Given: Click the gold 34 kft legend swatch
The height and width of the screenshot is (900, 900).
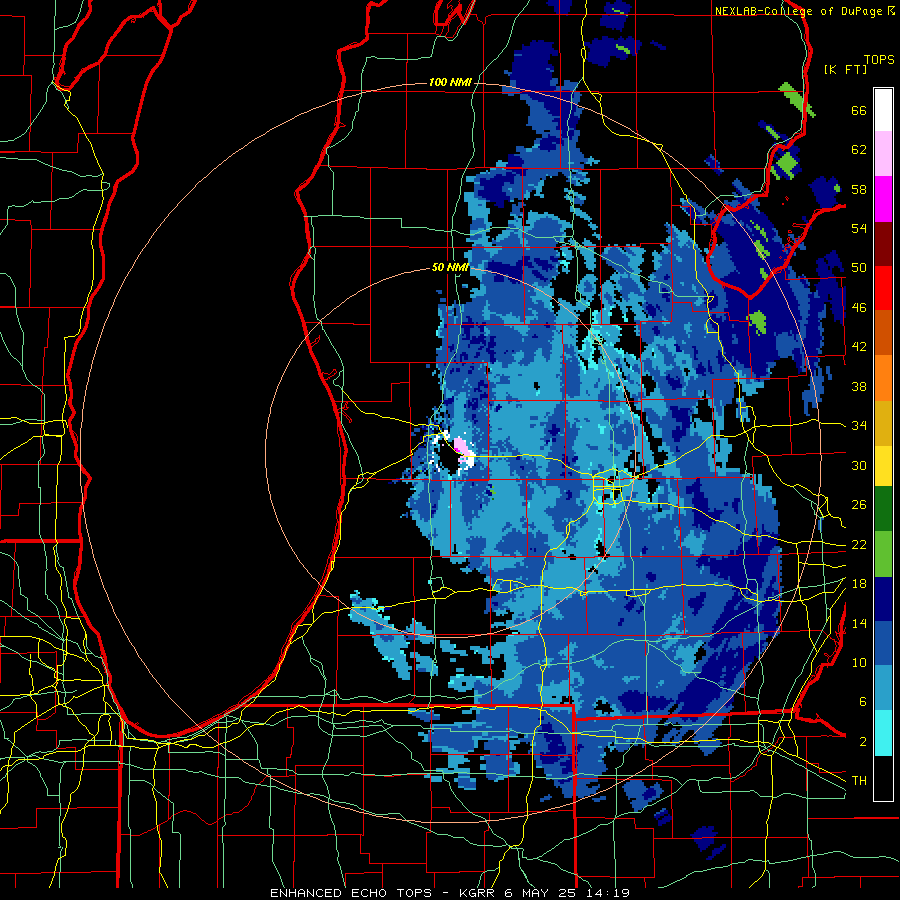Looking at the screenshot, I should point(883,423).
